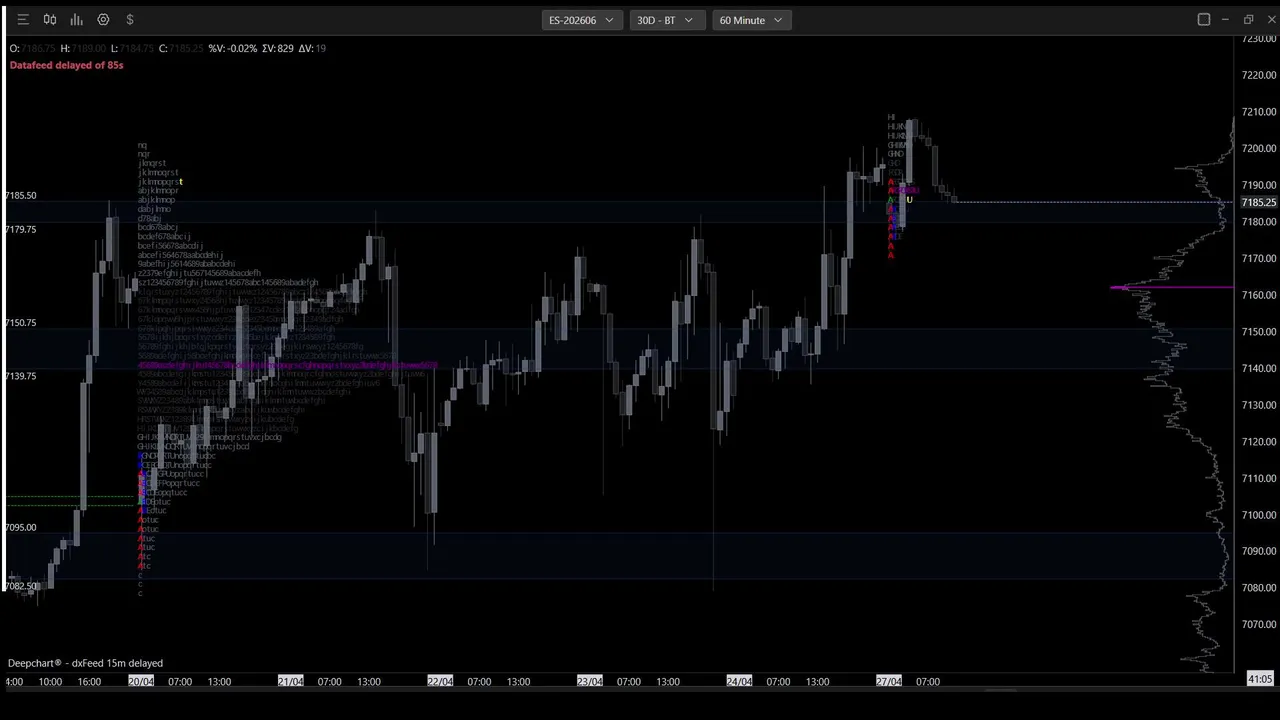The width and height of the screenshot is (1280, 720).
Task: Click the 41:05 countdown timer
Action: coord(1260,680)
